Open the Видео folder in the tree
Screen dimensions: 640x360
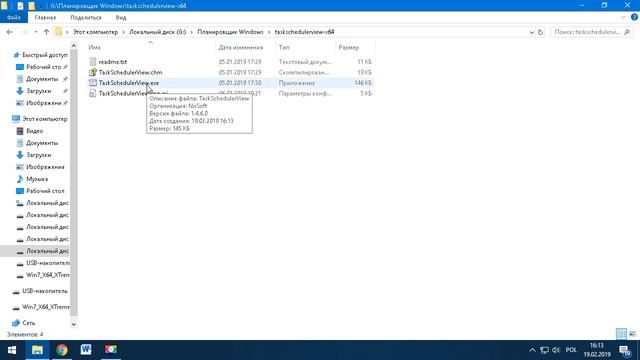[35, 131]
